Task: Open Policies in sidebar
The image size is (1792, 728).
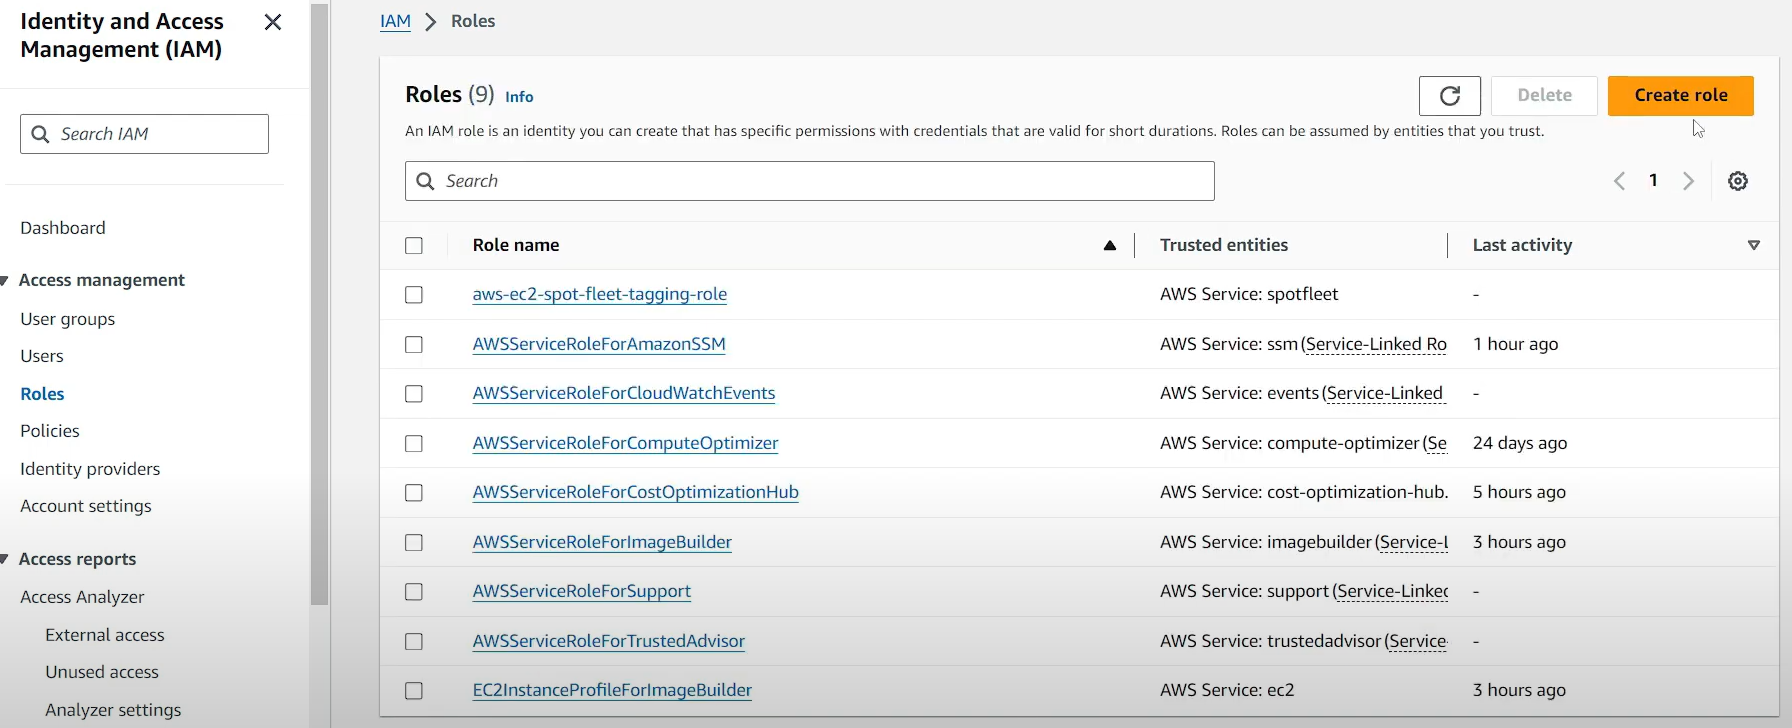Action: point(50,431)
